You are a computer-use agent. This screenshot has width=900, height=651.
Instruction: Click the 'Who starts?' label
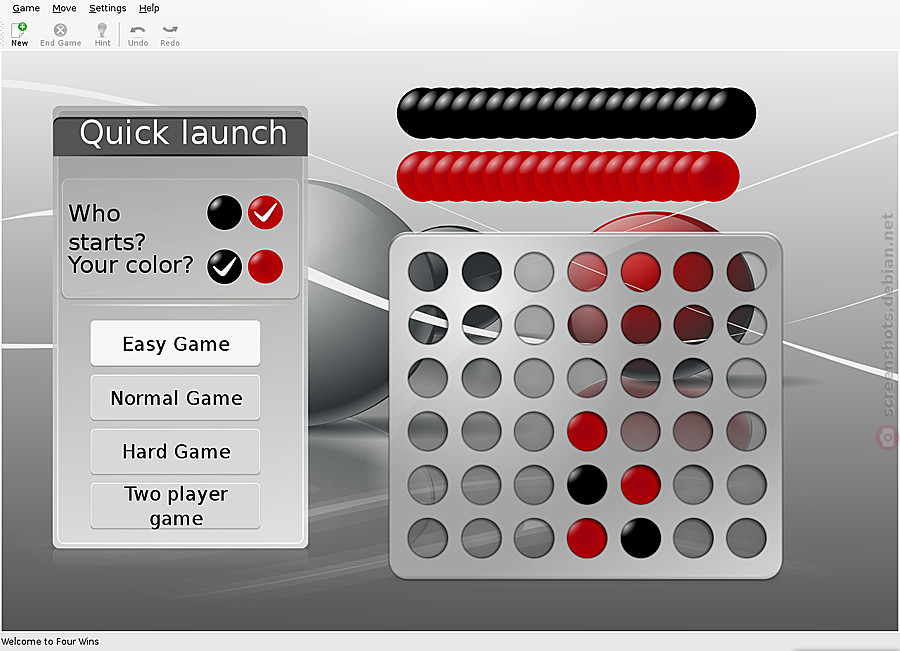(107, 228)
